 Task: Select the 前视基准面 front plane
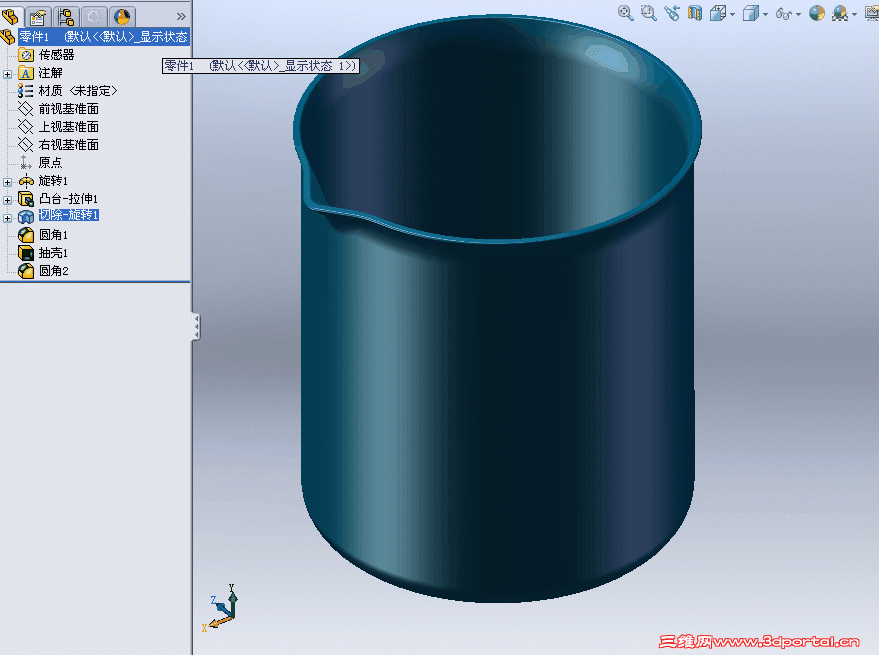click(68, 109)
